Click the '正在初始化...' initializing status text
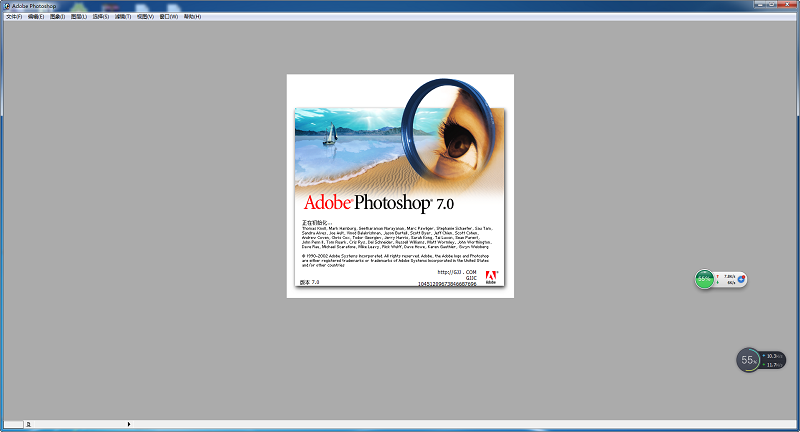Image resolution: width=800 pixels, height=432 pixels. (316, 223)
